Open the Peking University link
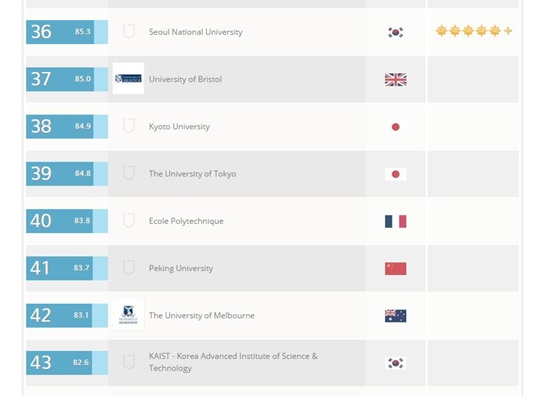Viewport: 540px width, 396px height. click(181, 268)
